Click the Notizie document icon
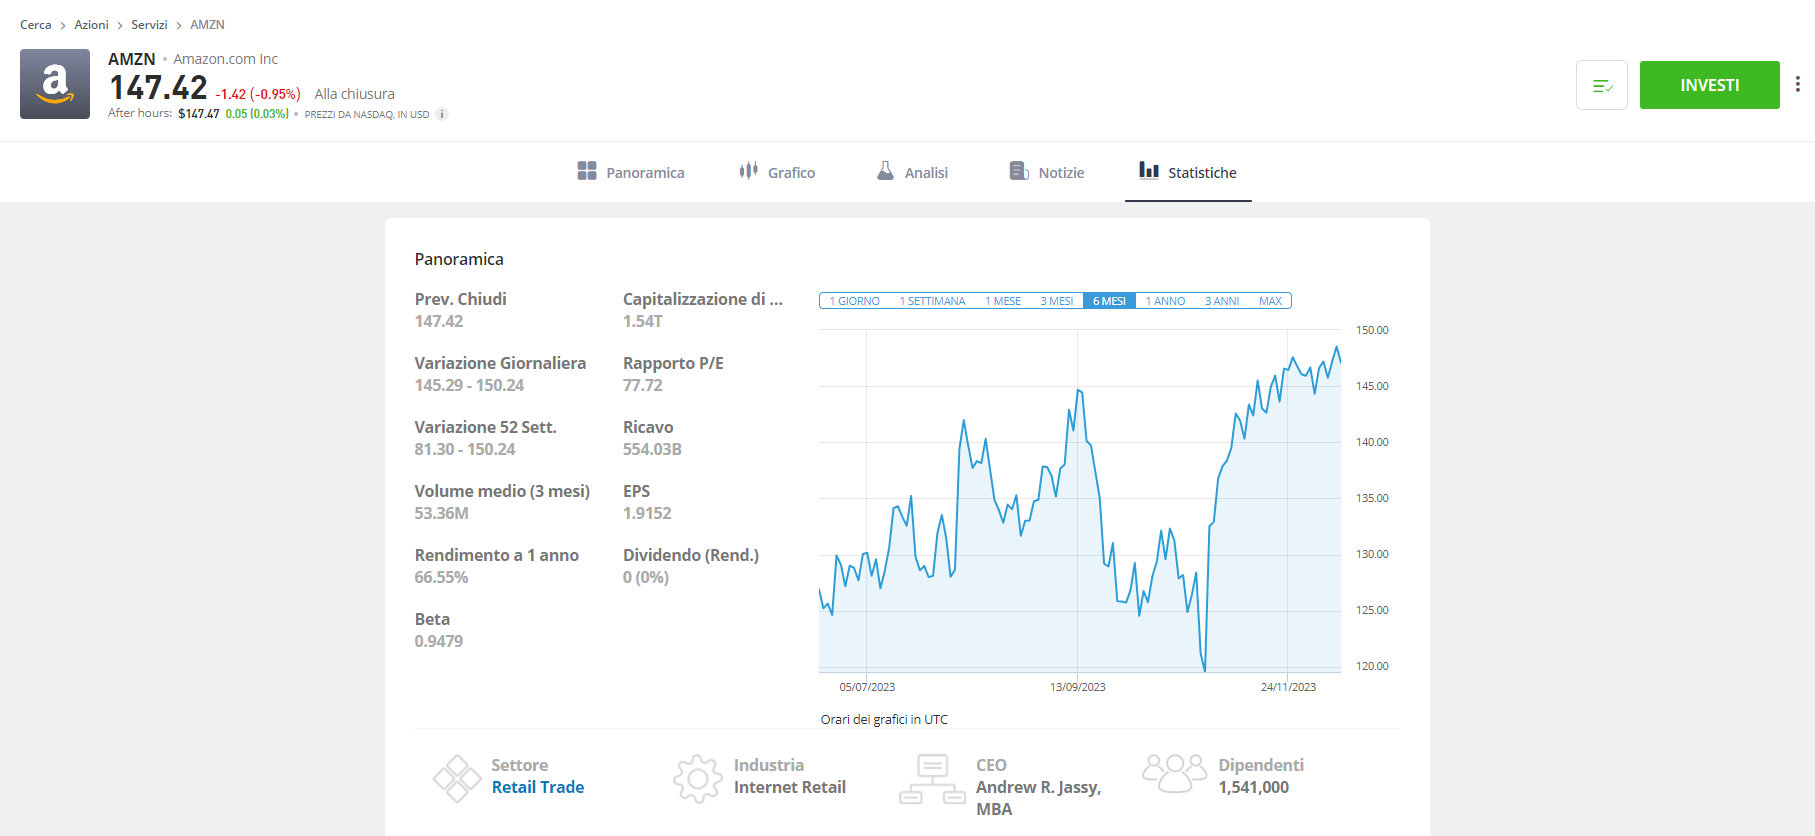 pyautogui.click(x=1019, y=171)
